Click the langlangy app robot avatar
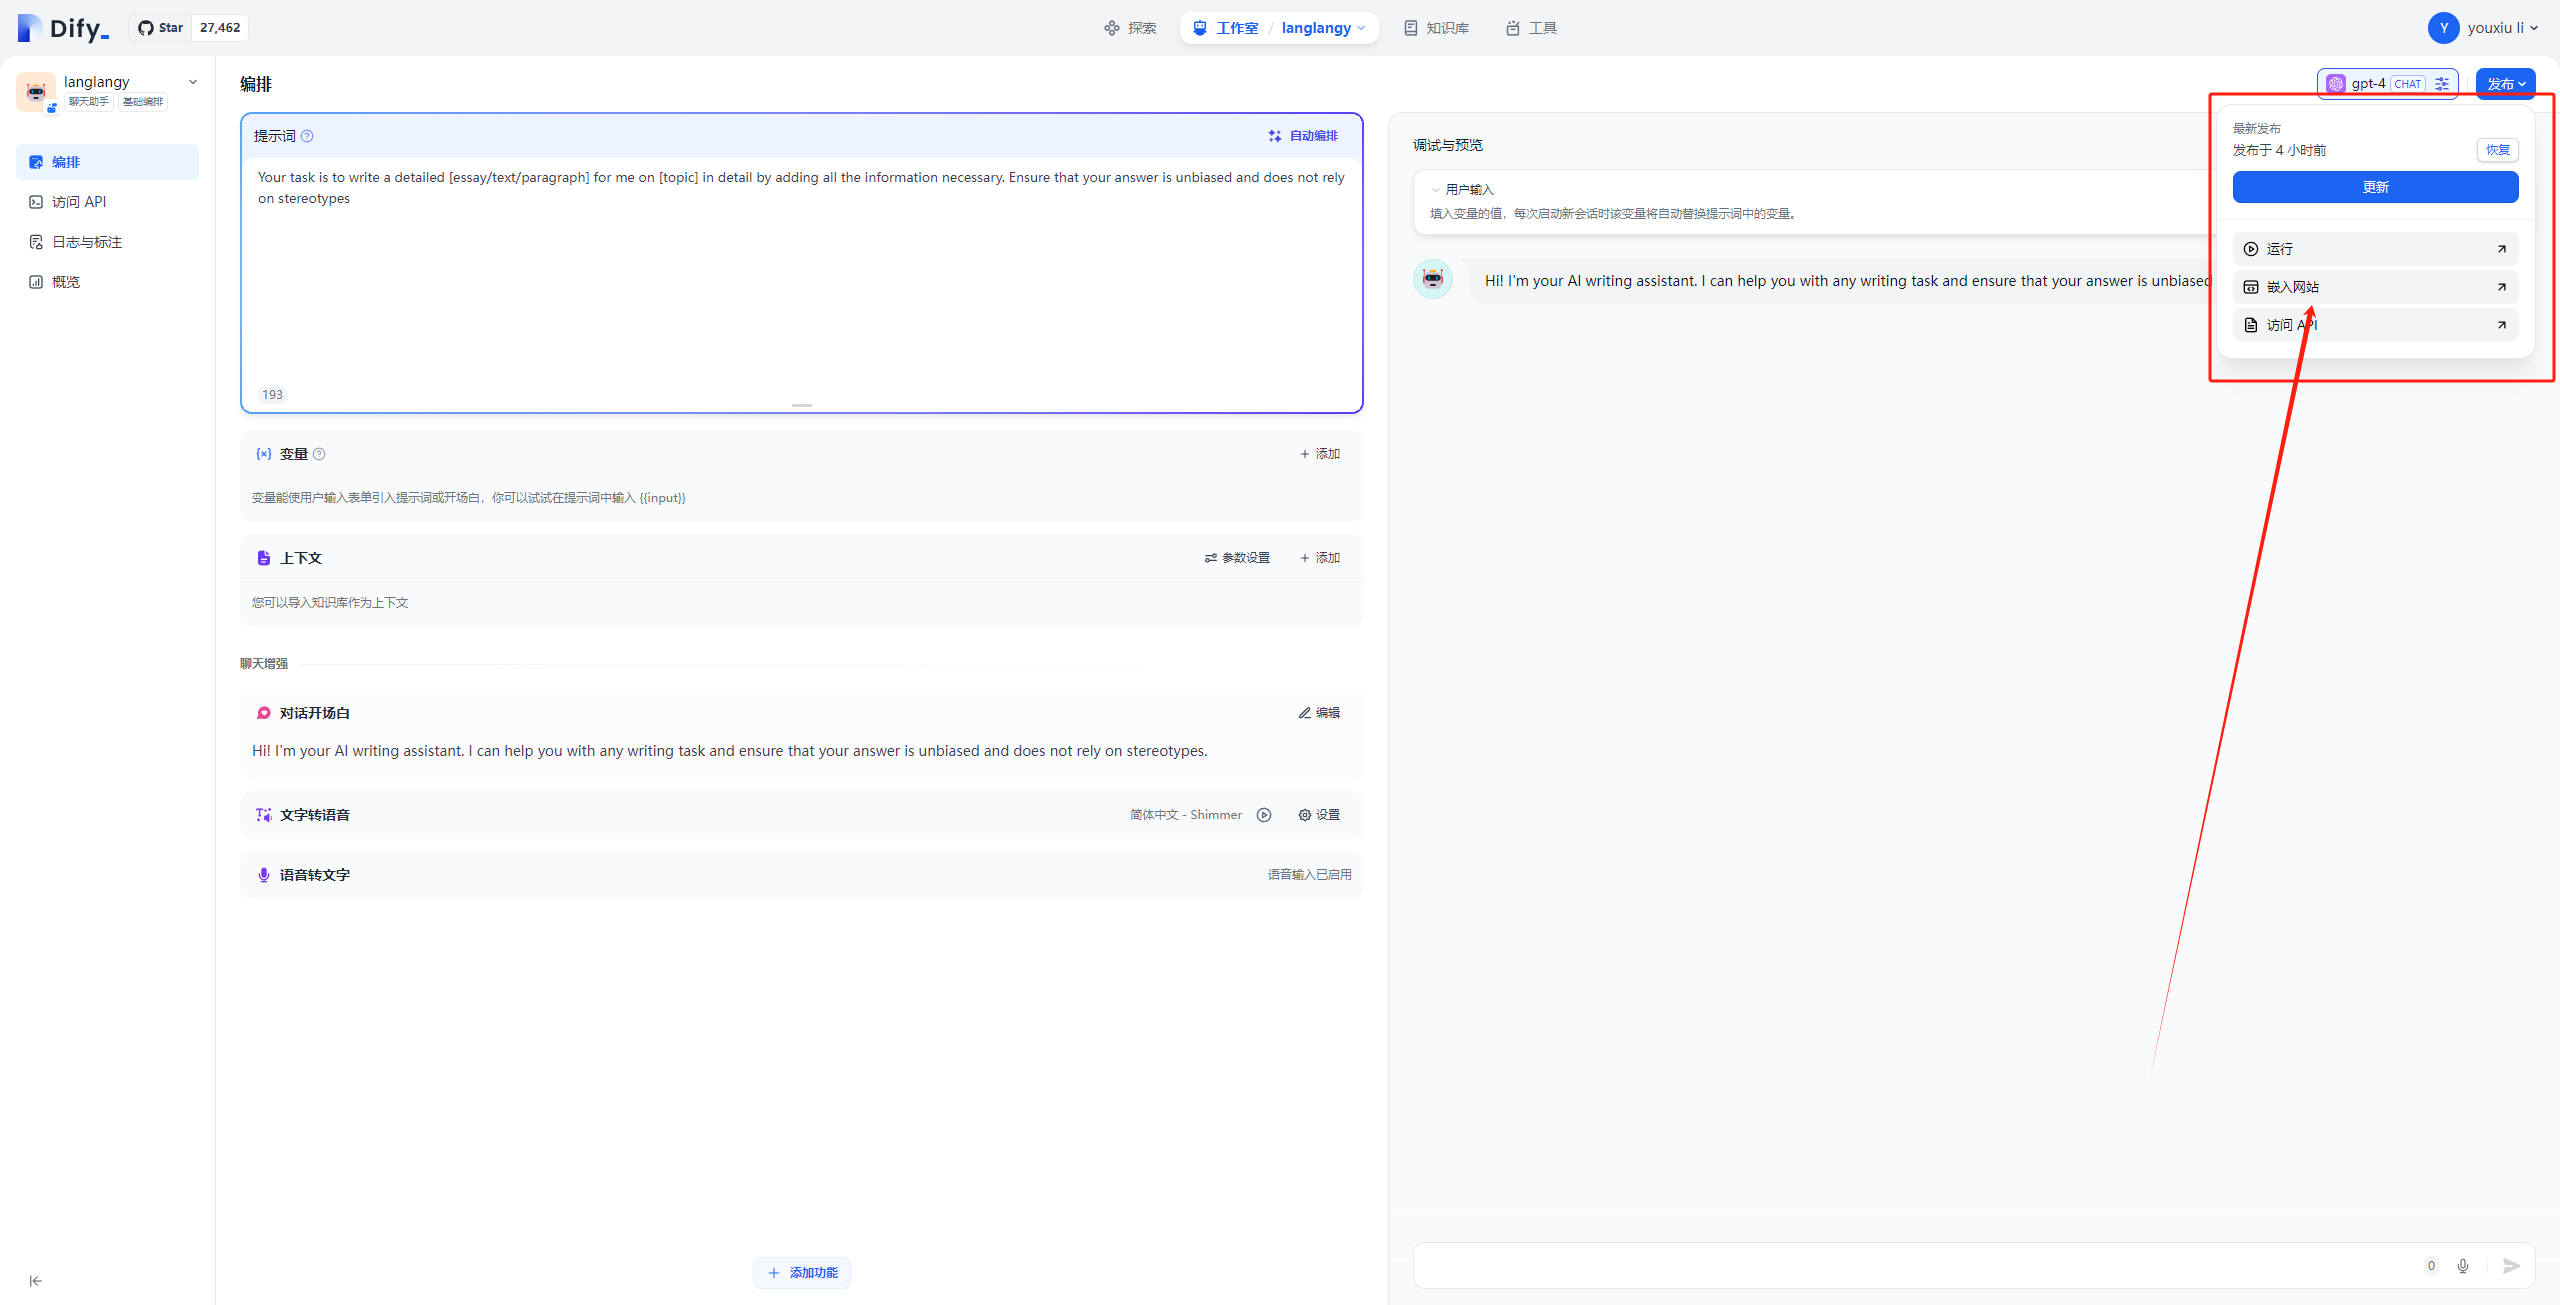This screenshot has height=1305, width=2560. 36,92
